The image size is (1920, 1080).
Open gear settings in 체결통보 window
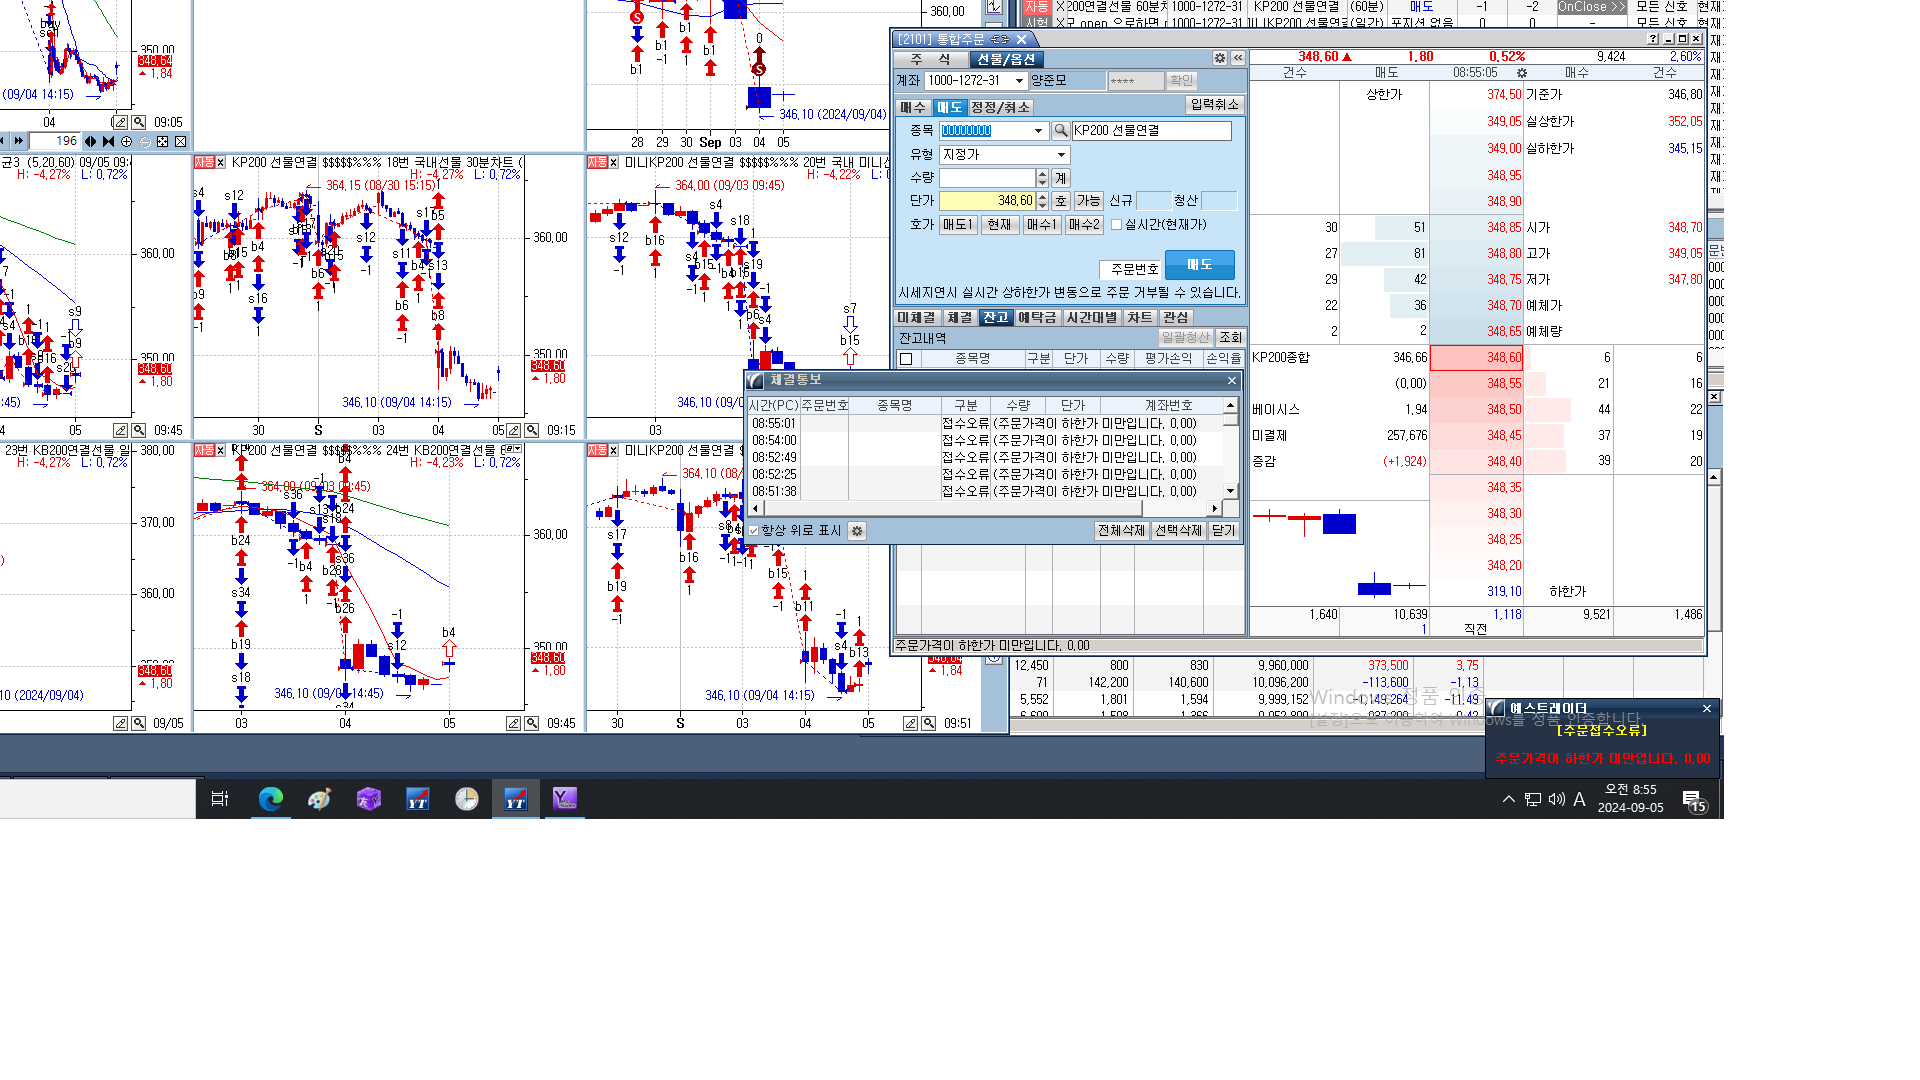coord(857,531)
